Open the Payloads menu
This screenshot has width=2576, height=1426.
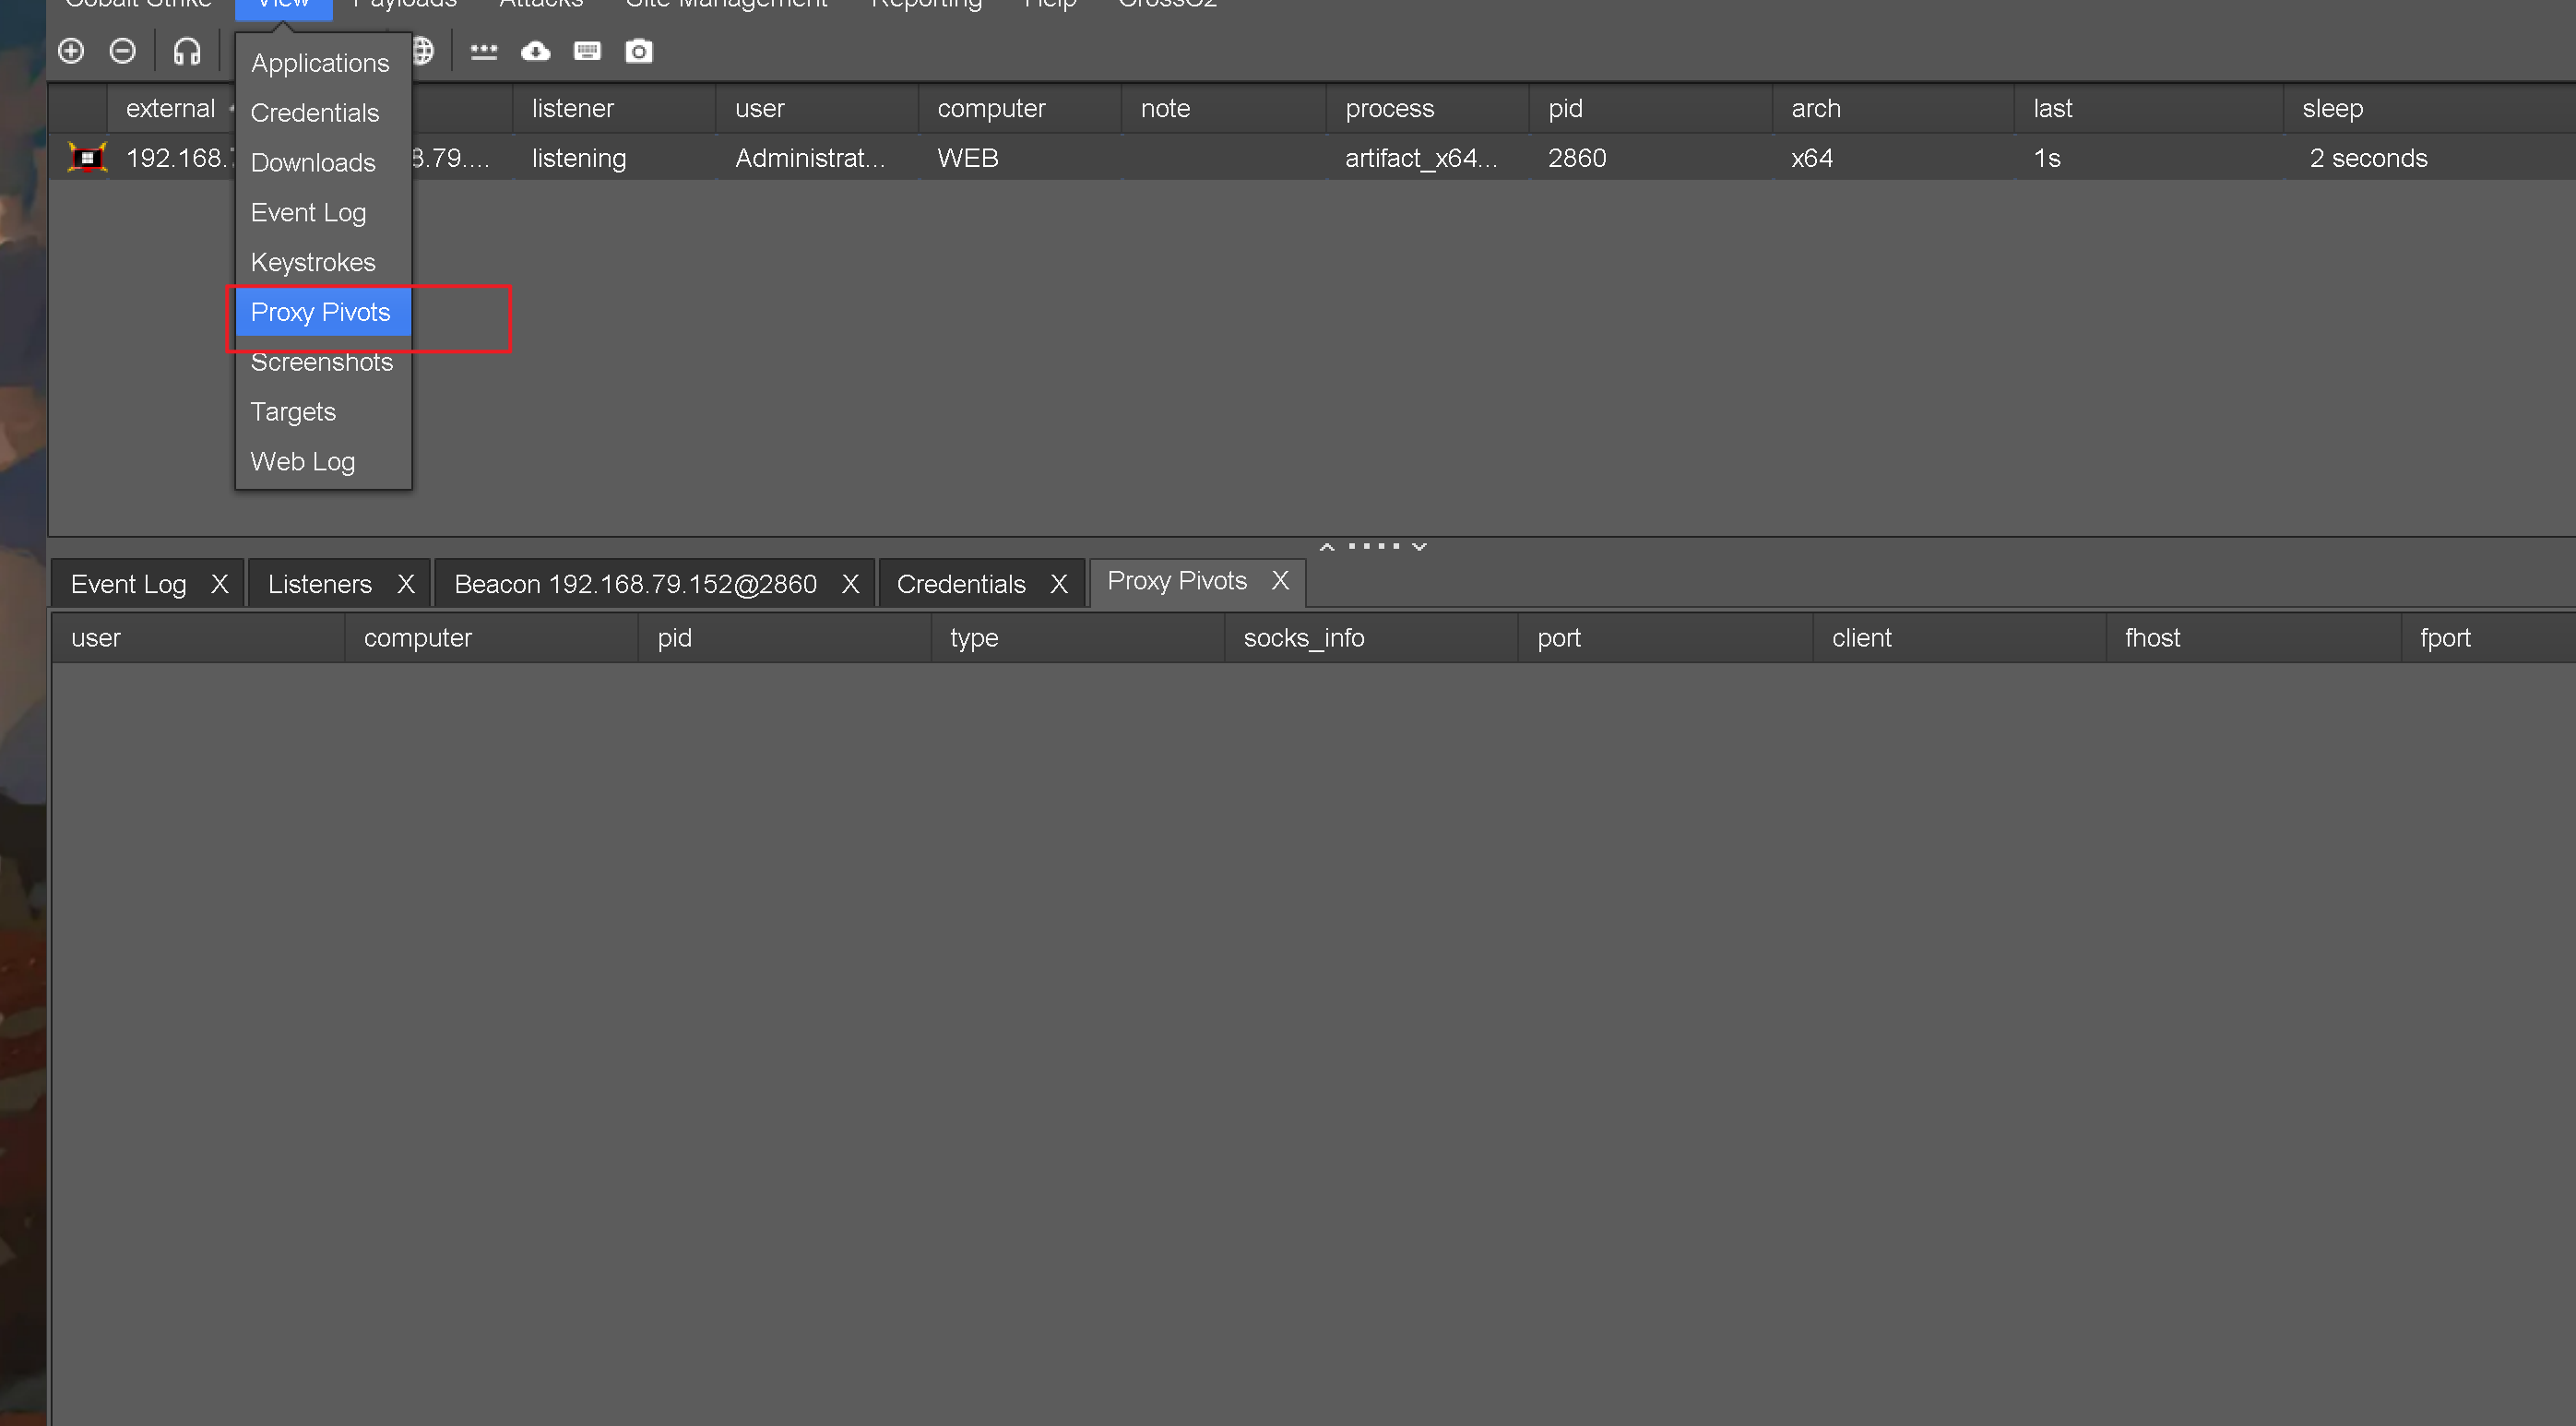click(404, 4)
